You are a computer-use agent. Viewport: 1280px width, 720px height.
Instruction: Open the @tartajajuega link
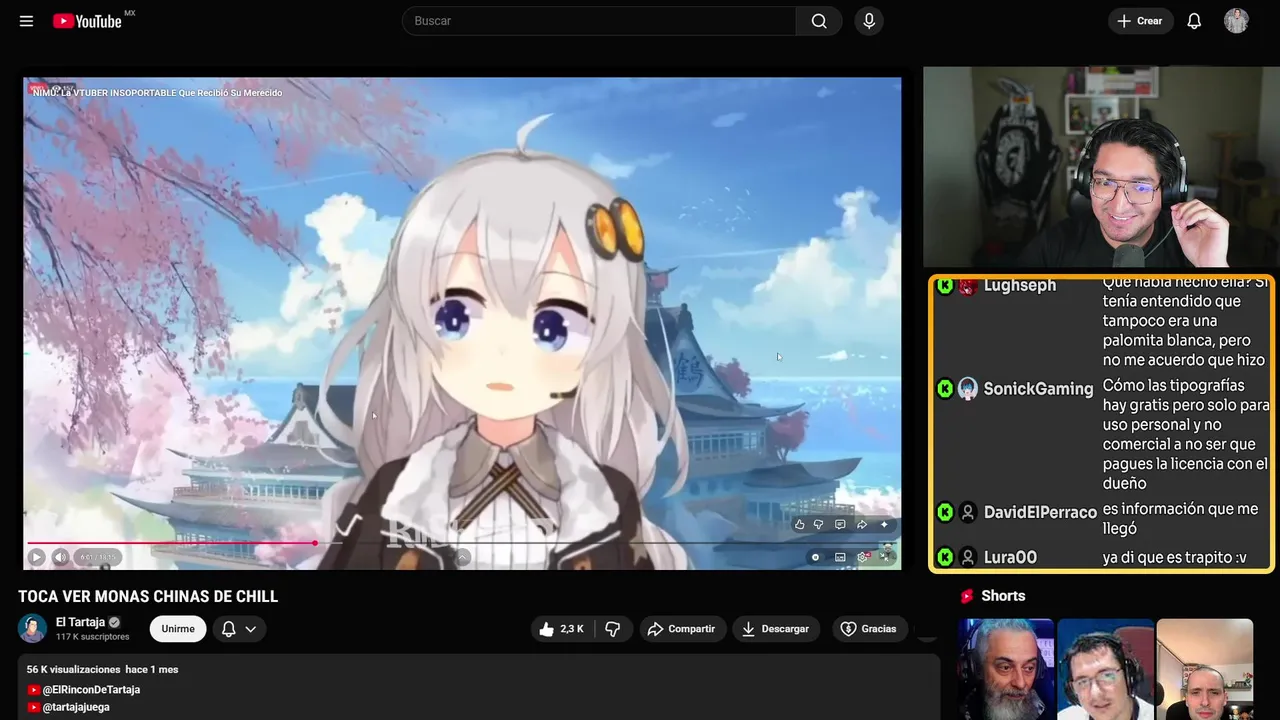76,707
